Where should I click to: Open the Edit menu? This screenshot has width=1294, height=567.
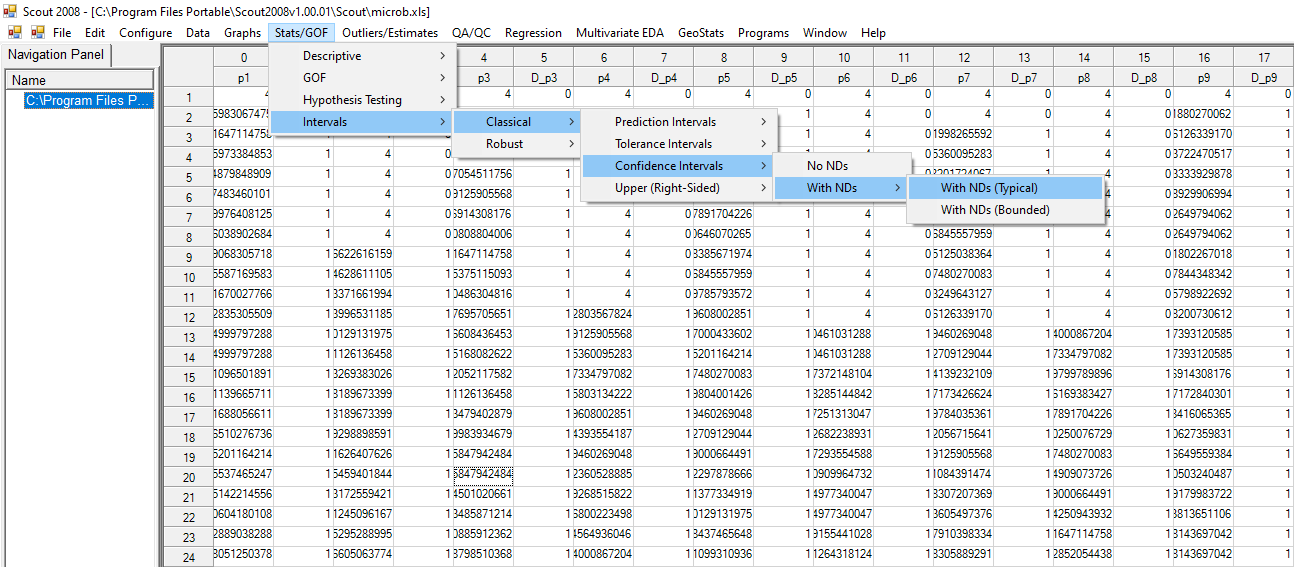[x=95, y=33]
